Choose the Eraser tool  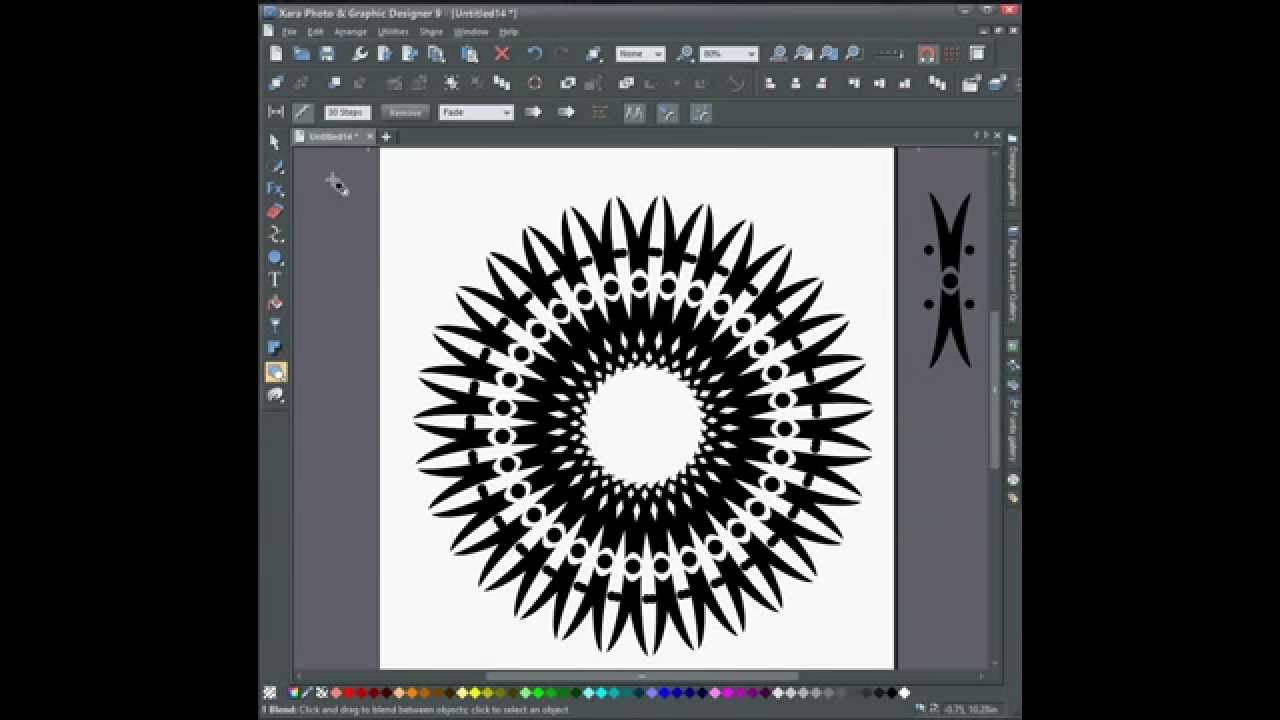[x=275, y=211]
